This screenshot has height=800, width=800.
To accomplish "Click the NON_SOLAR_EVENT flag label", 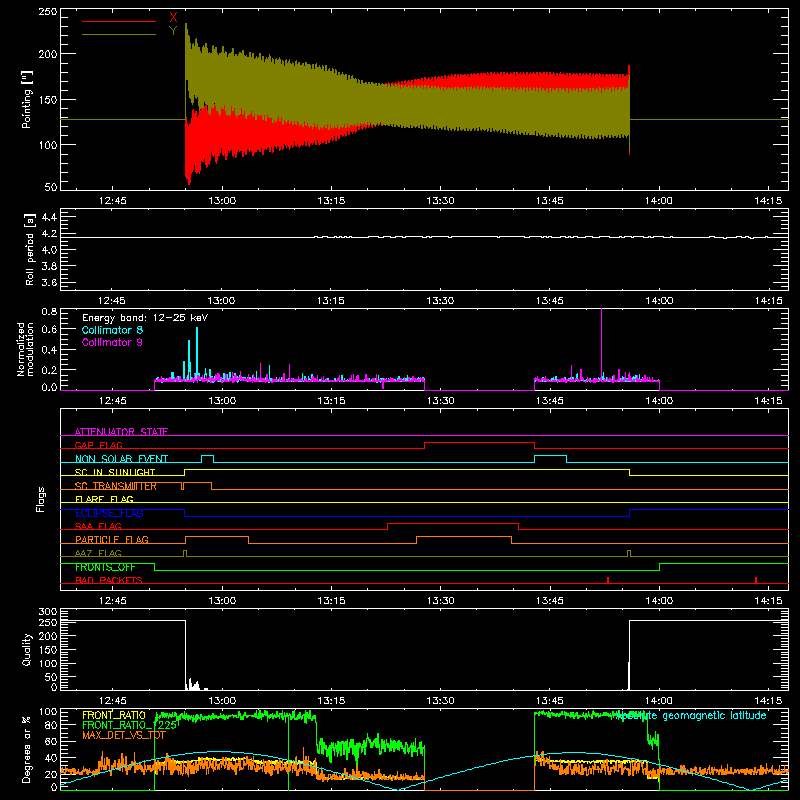I will (121, 459).
